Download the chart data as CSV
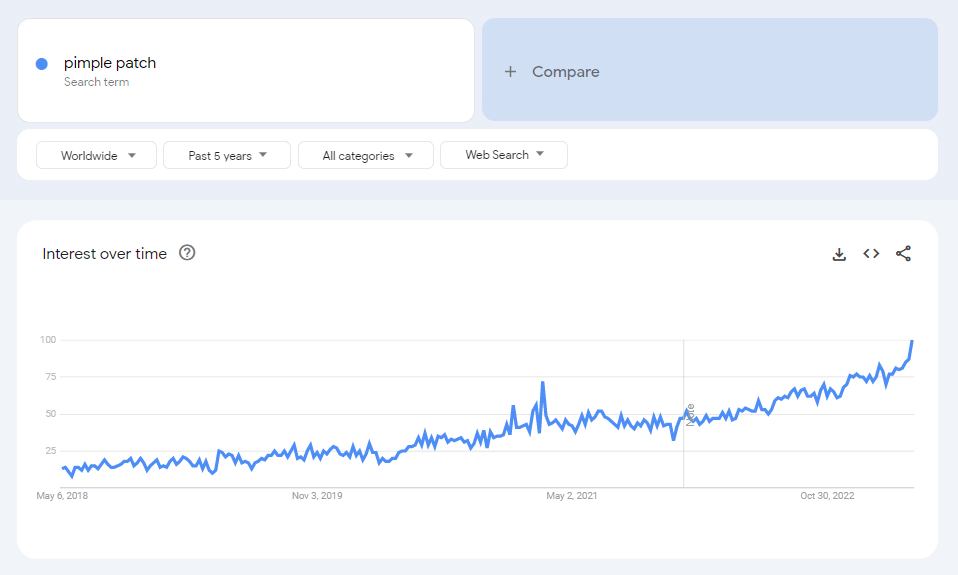The image size is (958, 575). click(839, 254)
